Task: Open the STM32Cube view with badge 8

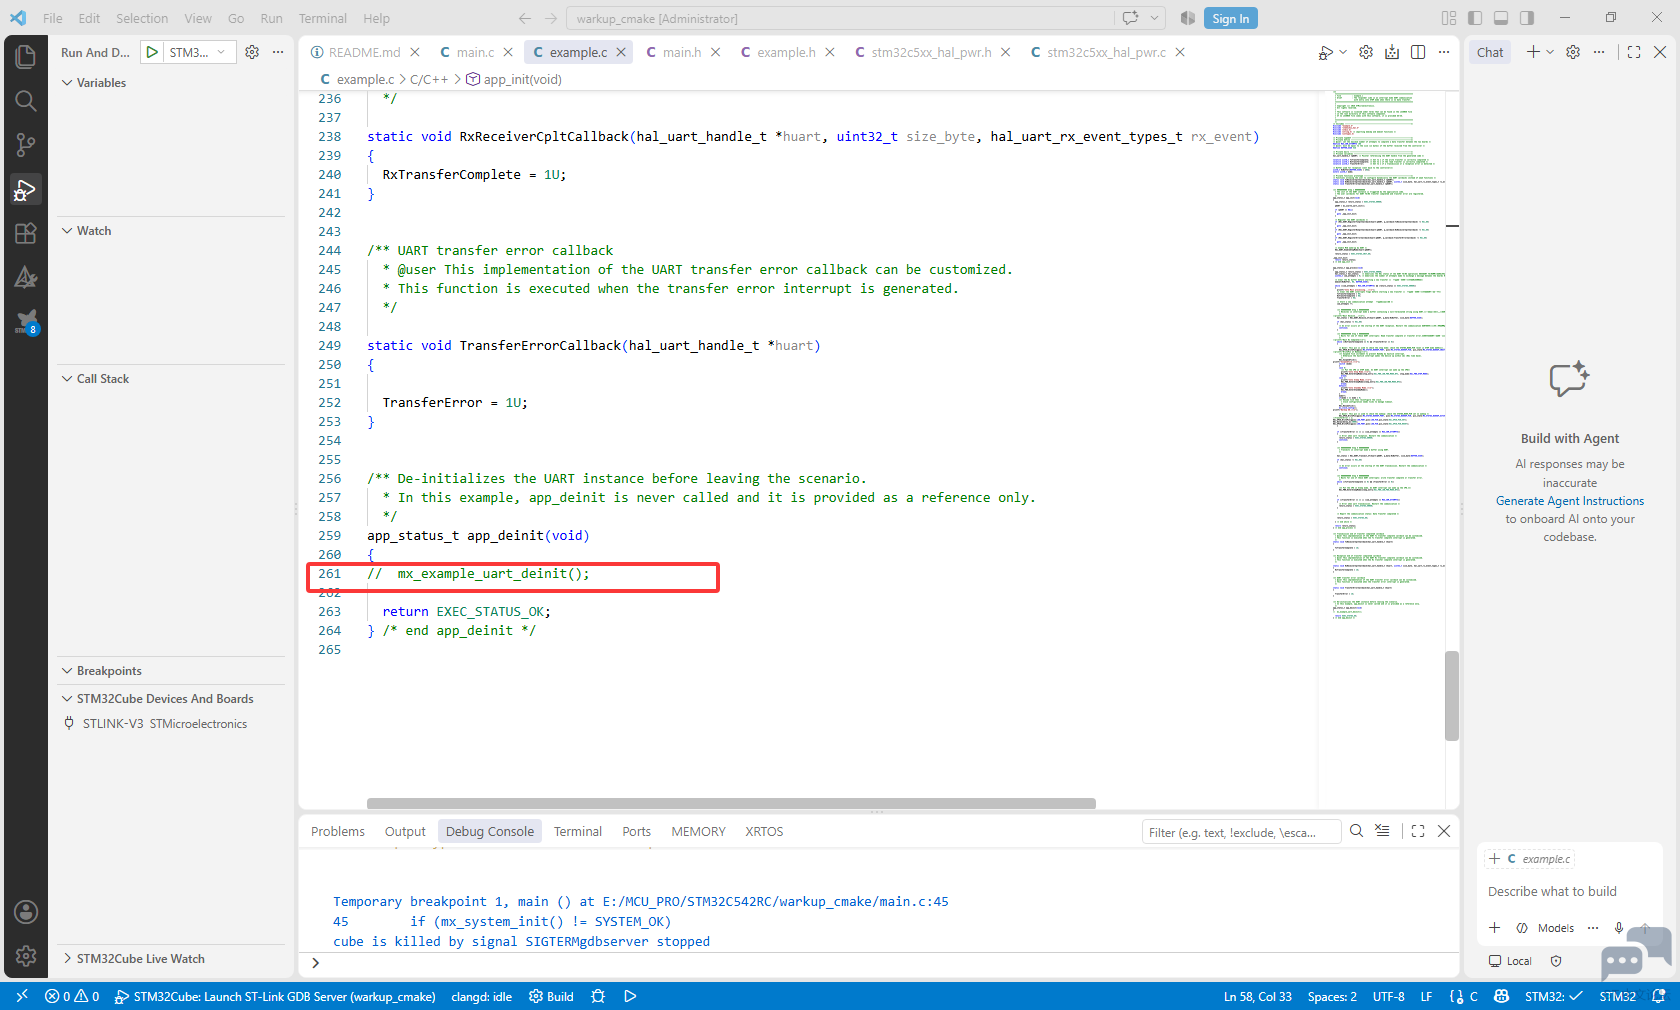Action: click(x=26, y=321)
